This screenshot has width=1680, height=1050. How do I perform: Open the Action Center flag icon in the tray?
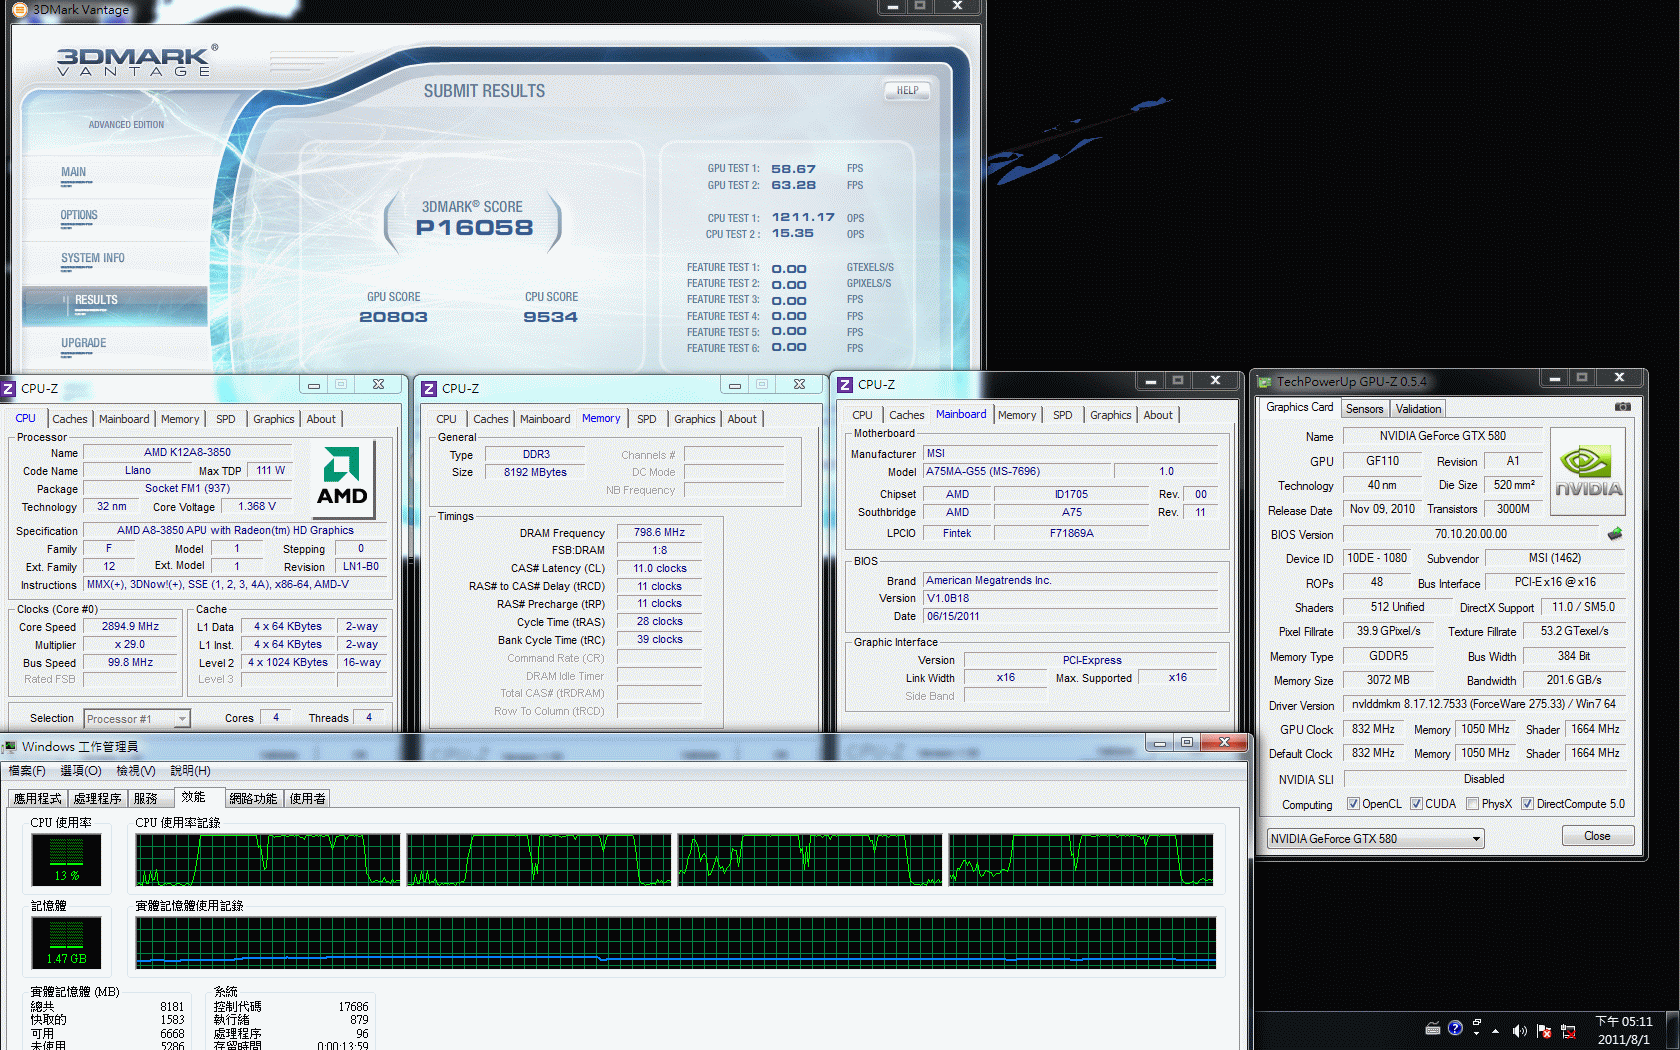pos(1544,1031)
